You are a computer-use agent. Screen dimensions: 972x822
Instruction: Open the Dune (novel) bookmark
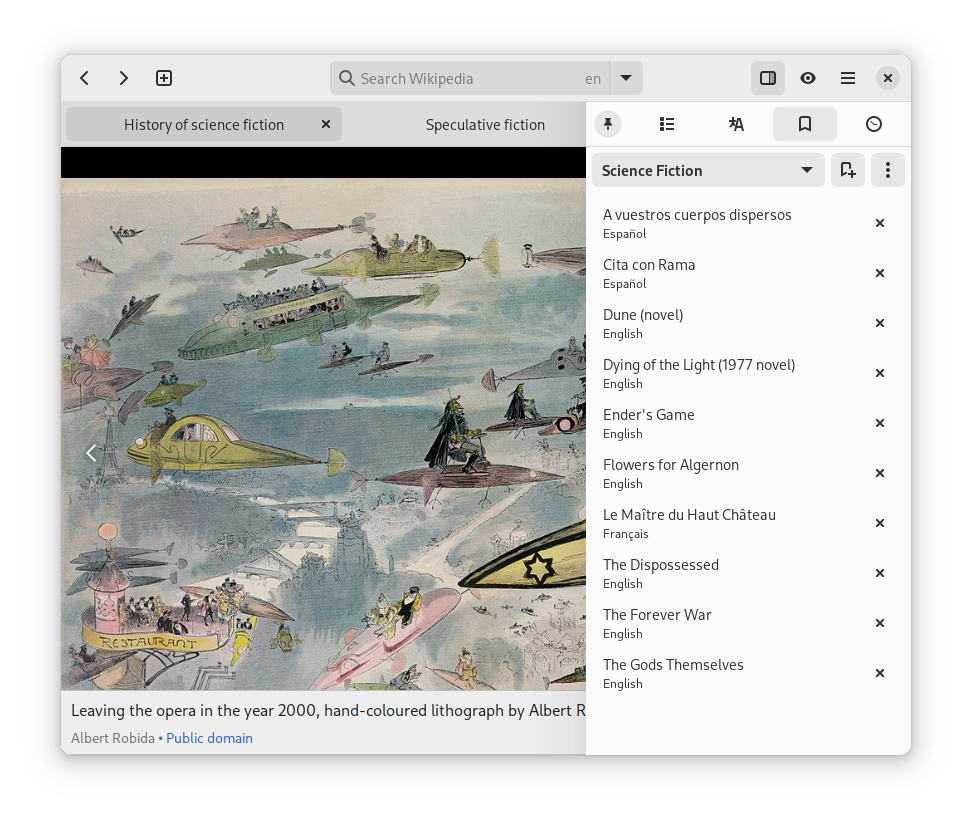click(643, 315)
